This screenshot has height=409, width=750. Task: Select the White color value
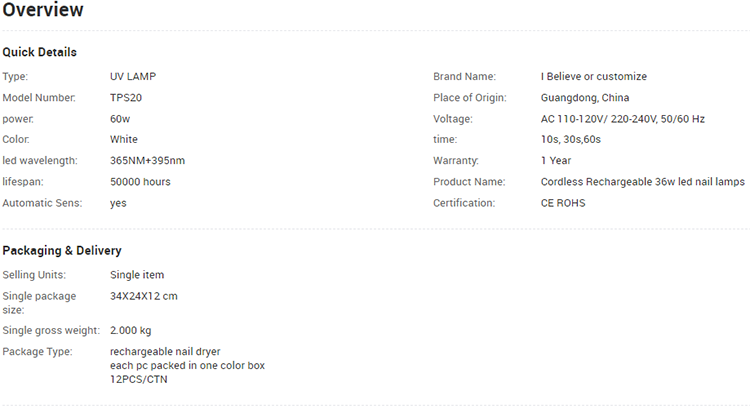pyautogui.click(x=124, y=139)
